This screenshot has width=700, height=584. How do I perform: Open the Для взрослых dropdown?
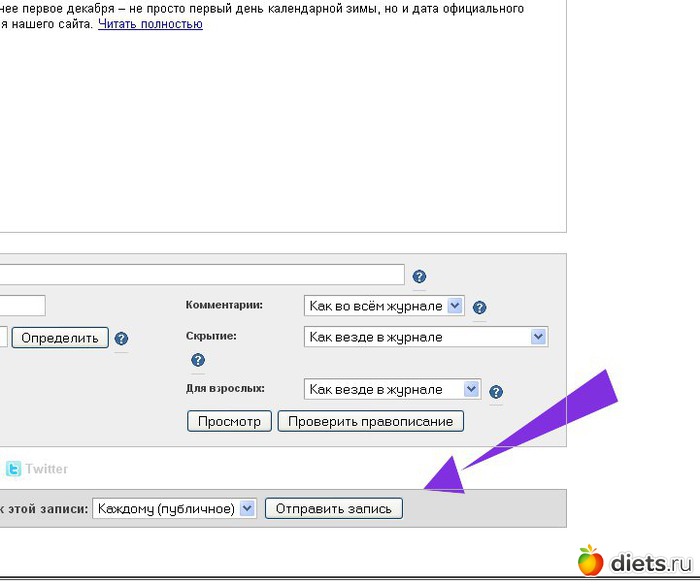point(392,389)
